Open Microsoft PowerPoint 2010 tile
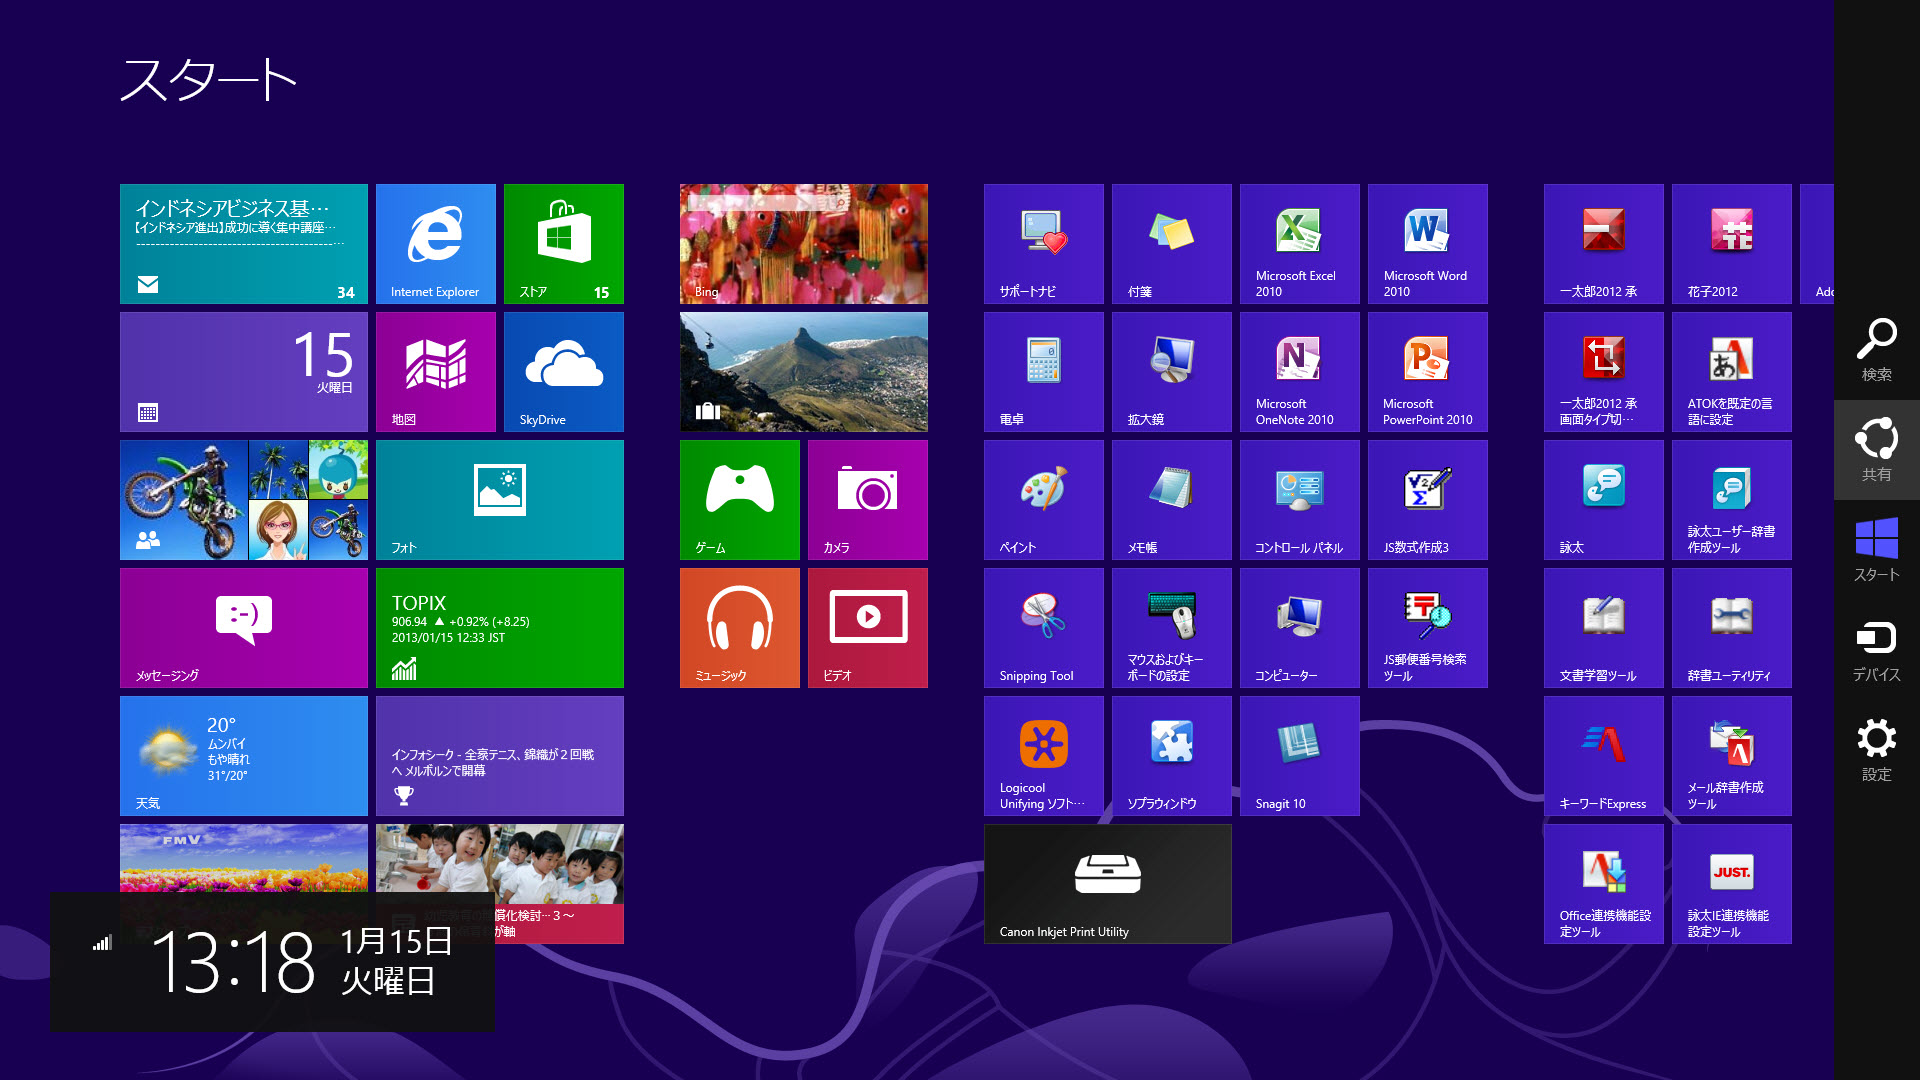 [1427, 371]
